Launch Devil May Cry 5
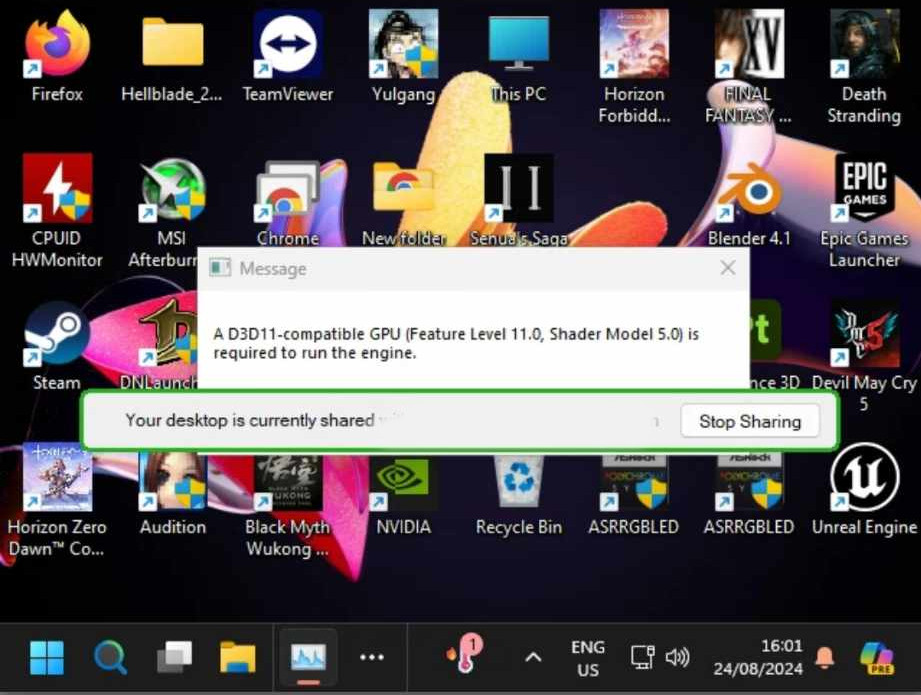 click(864, 355)
